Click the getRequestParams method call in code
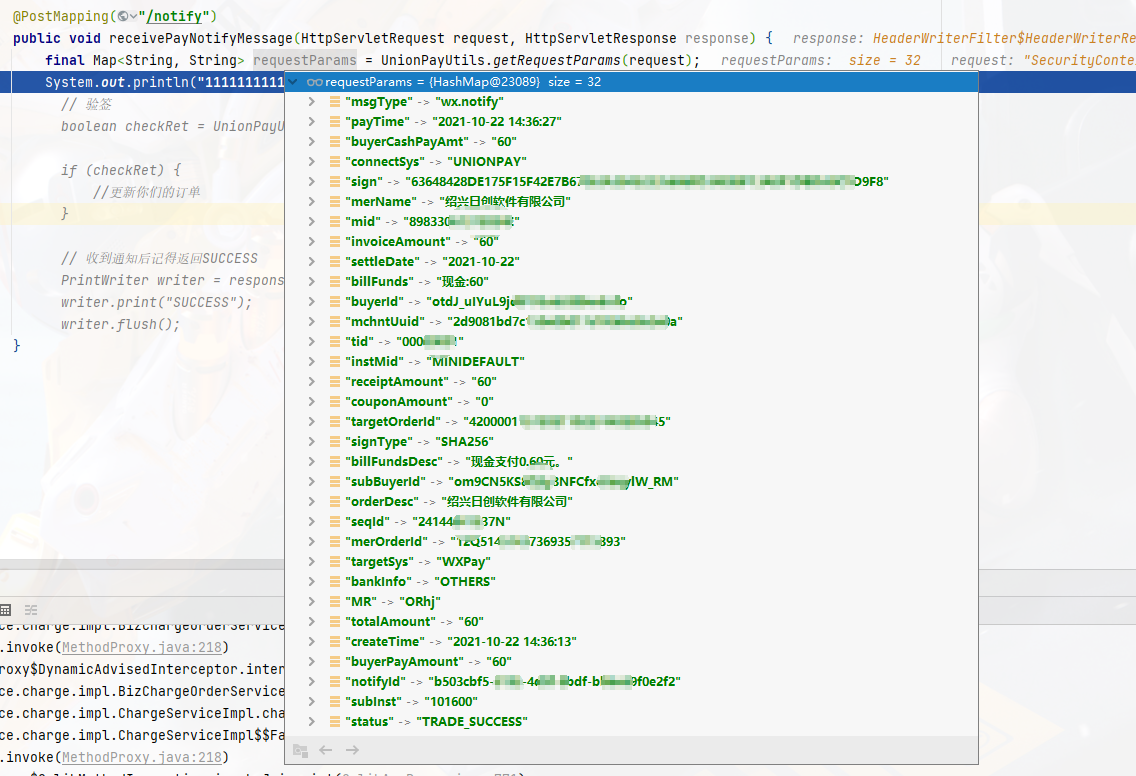 [556, 60]
